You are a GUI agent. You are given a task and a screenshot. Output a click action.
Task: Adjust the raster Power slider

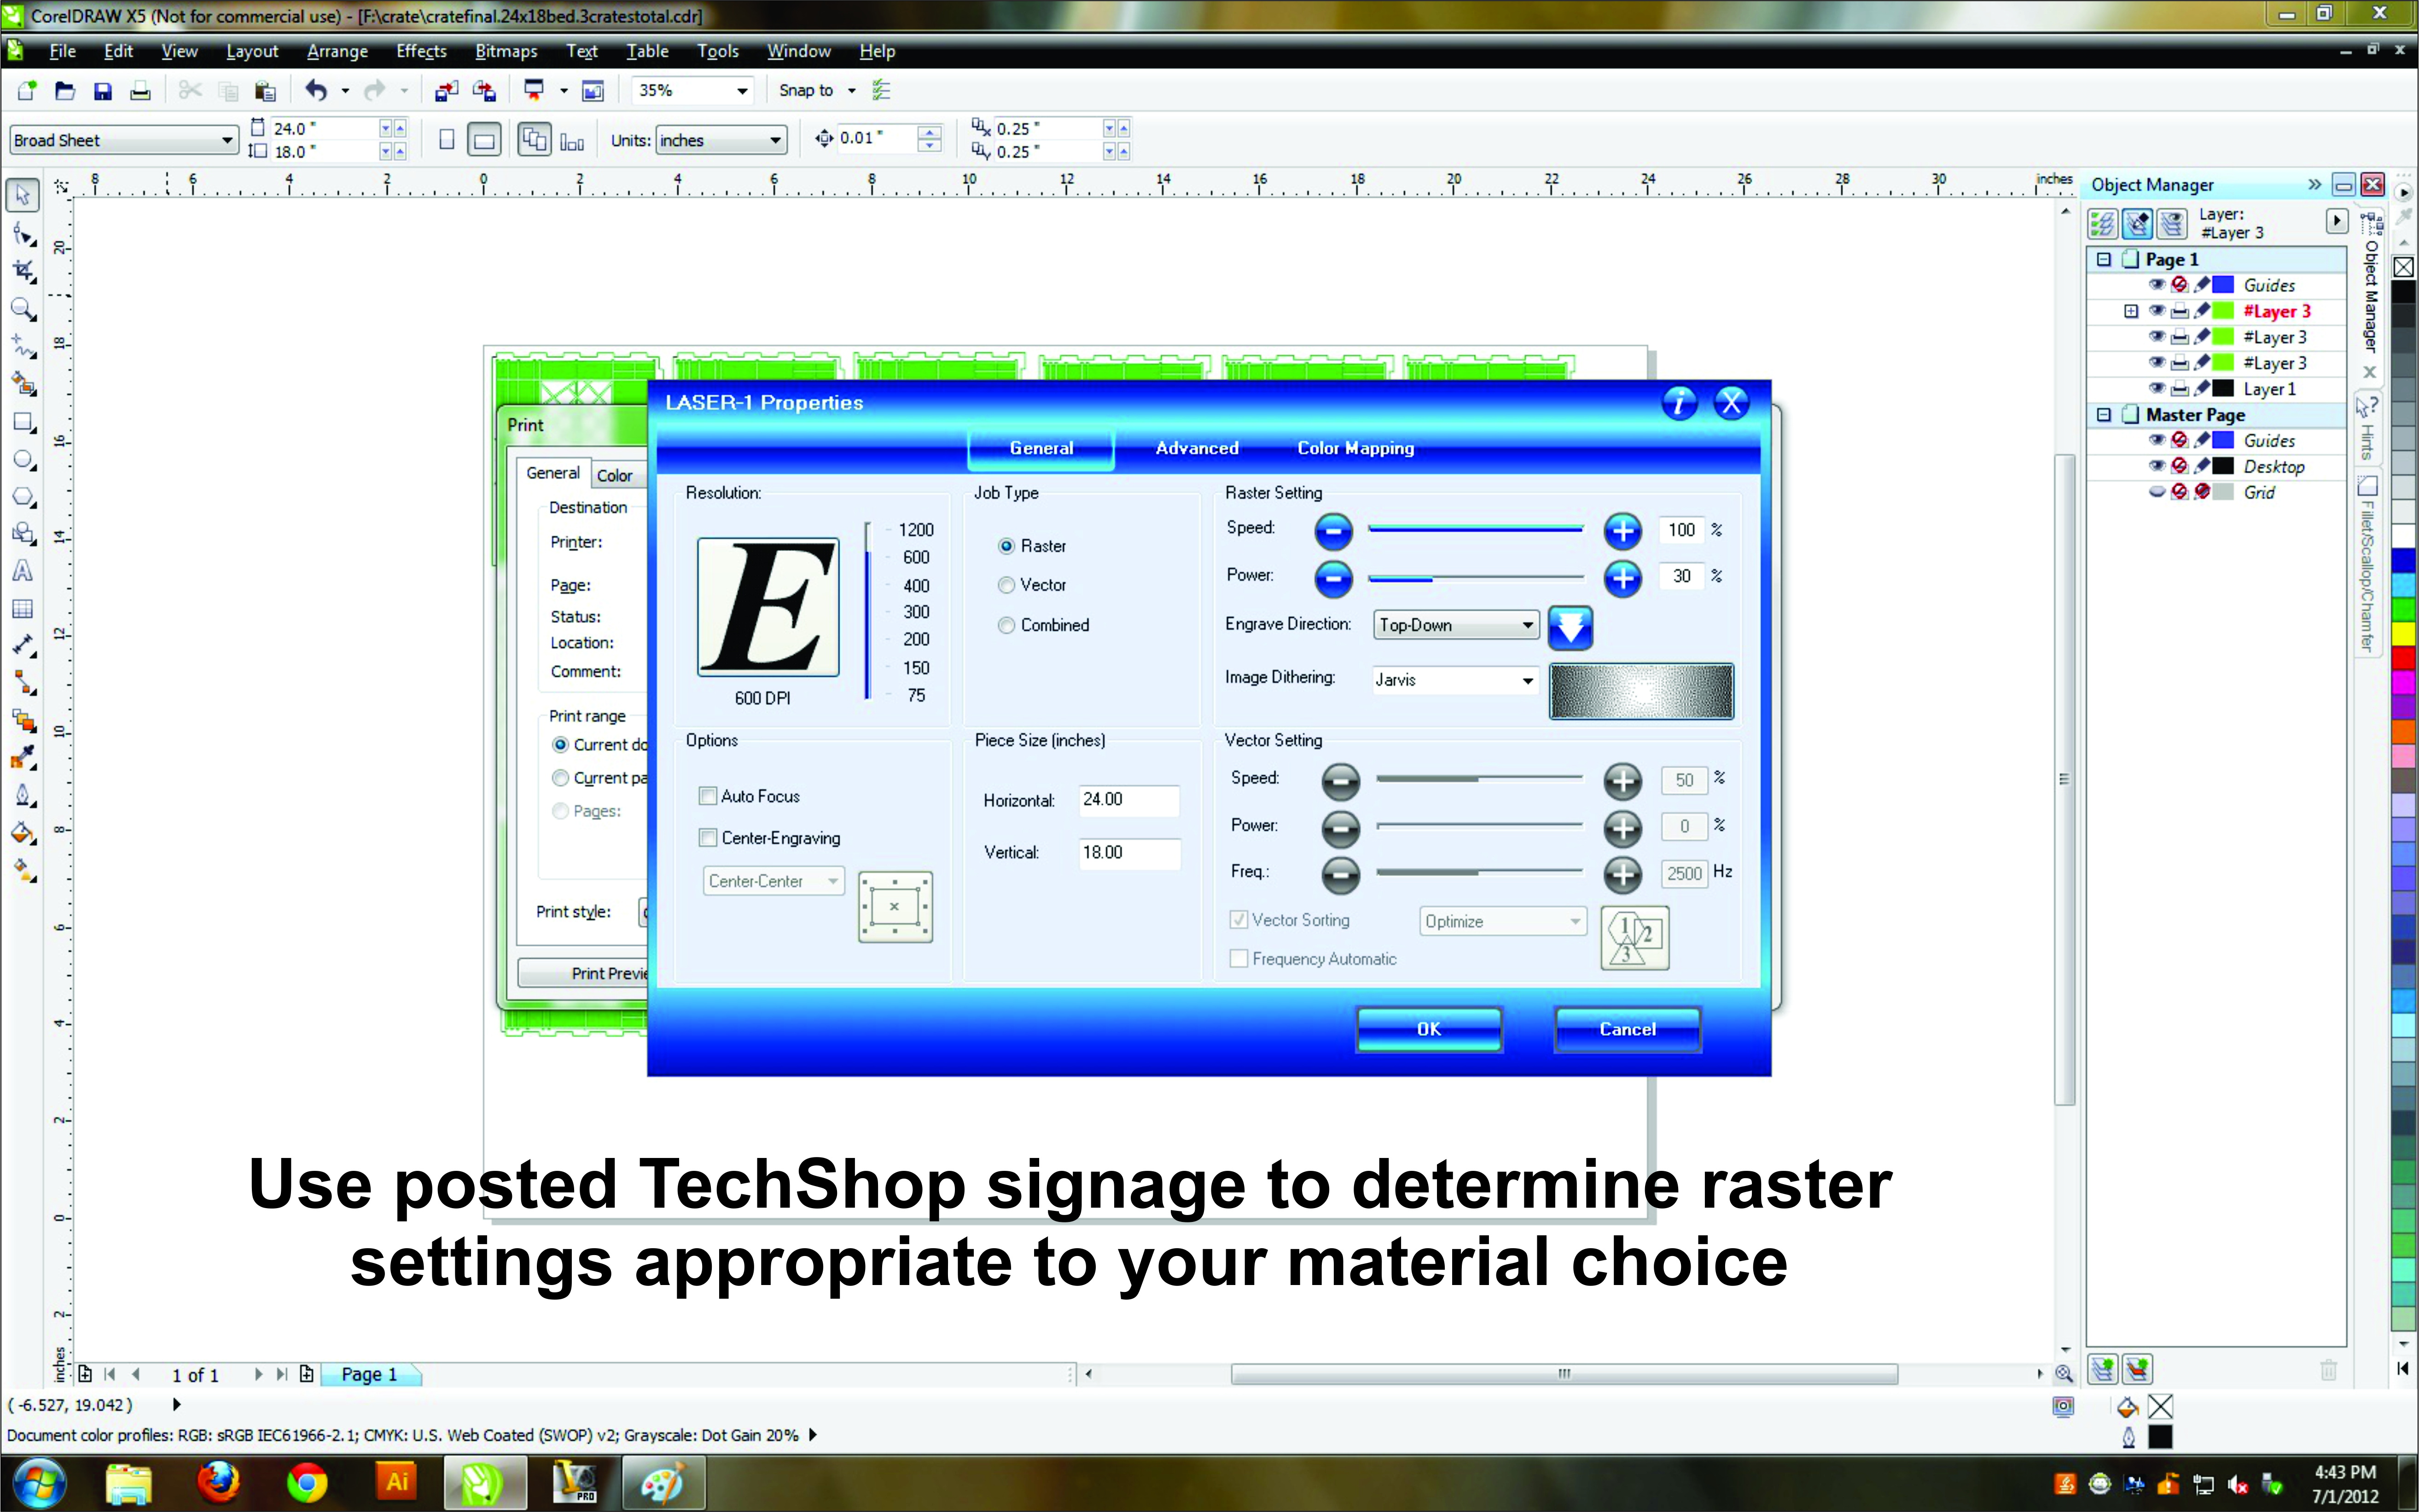(1476, 578)
